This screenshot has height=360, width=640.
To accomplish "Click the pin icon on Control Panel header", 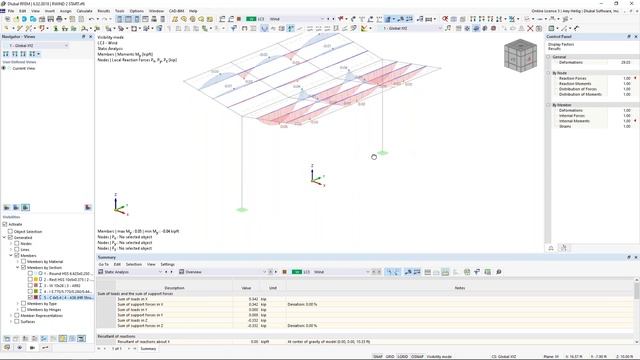I will (629, 37).
